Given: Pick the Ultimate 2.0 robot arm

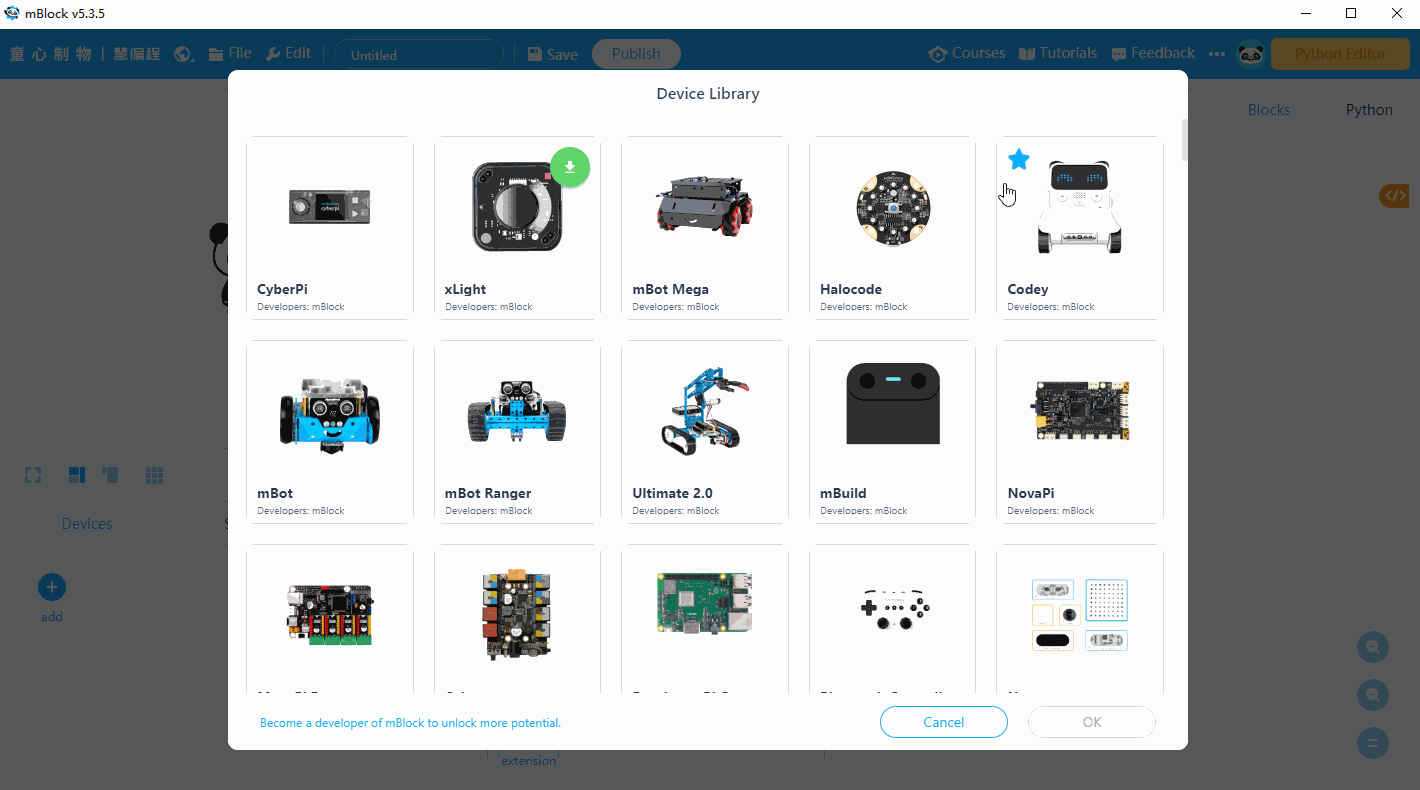Looking at the screenshot, I should (705, 432).
